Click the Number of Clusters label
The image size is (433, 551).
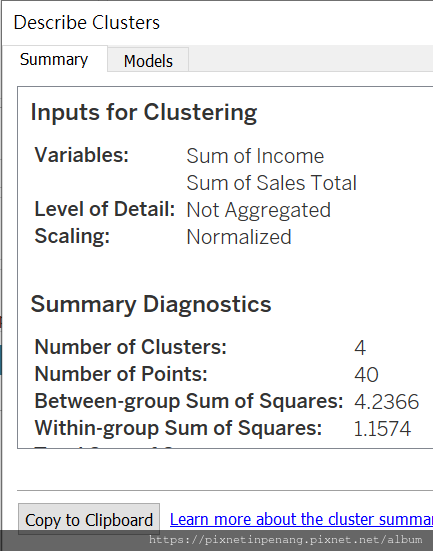pos(130,347)
